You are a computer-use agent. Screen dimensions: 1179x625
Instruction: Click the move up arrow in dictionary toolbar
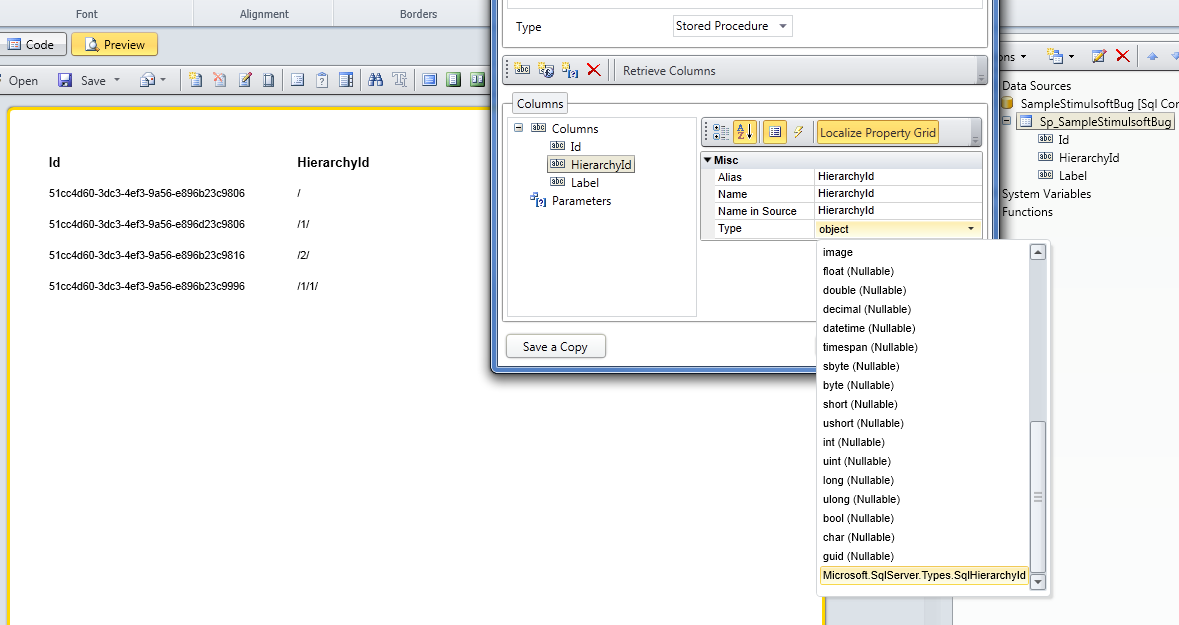tap(1152, 56)
